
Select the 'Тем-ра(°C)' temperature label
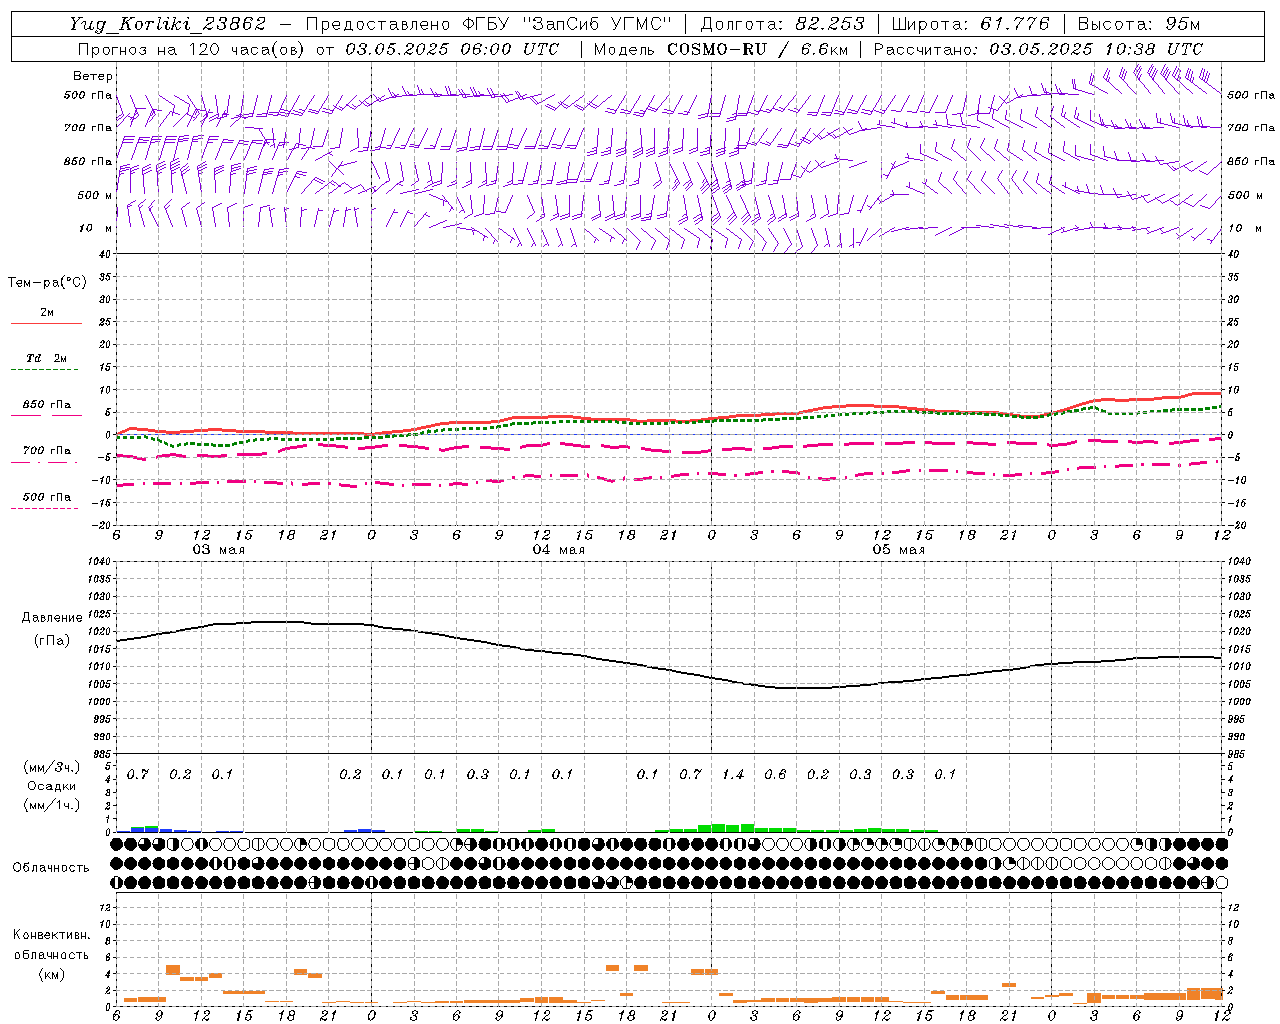47,283
